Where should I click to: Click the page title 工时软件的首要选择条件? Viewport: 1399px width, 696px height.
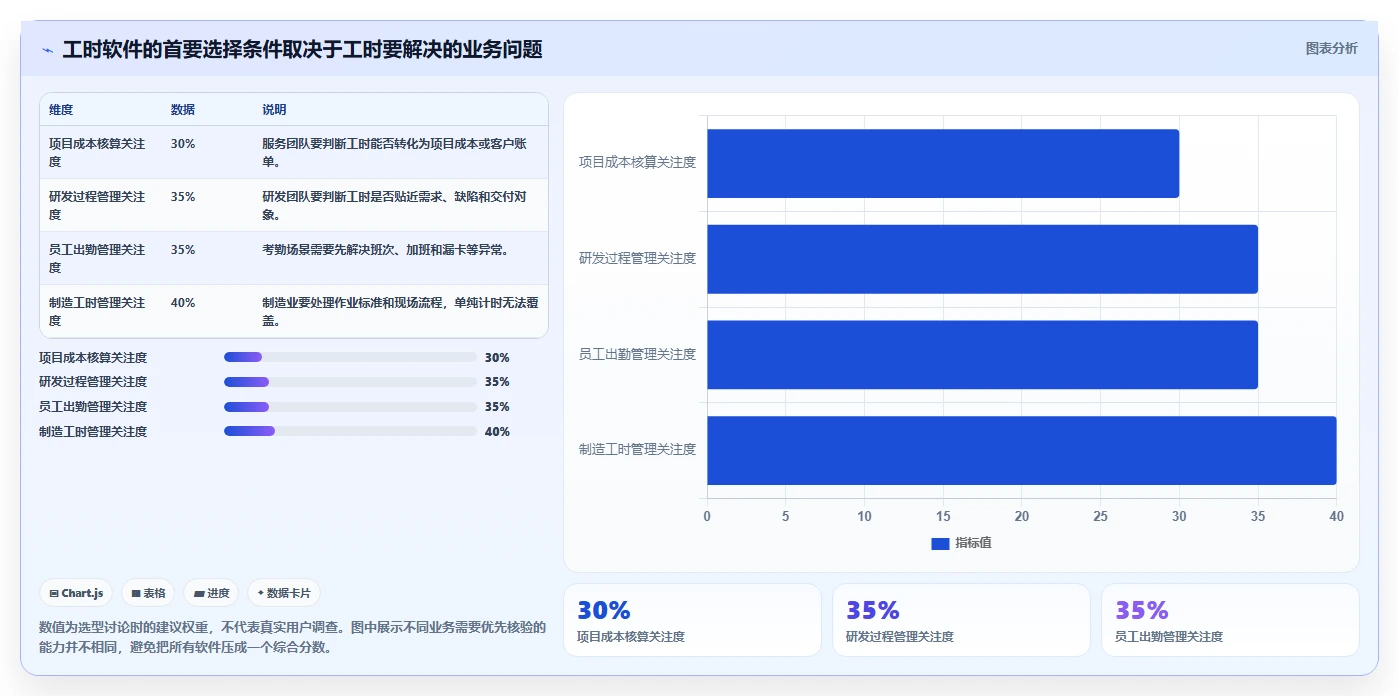click(302, 50)
